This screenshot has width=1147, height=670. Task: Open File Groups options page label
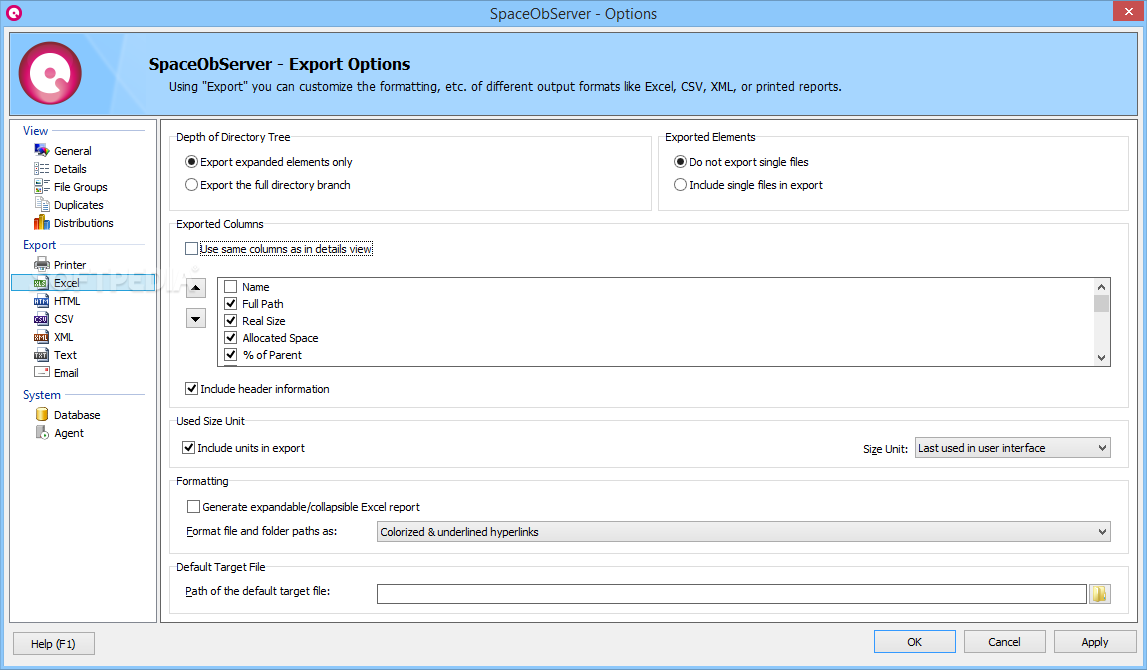pos(80,187)
